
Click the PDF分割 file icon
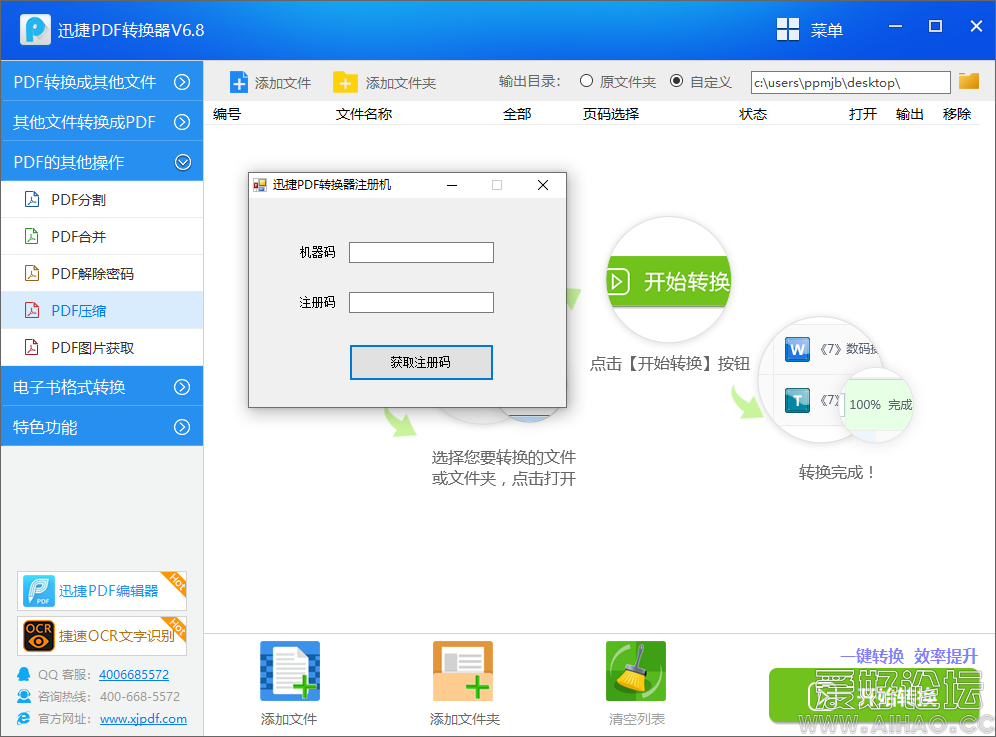click(32, 199)
